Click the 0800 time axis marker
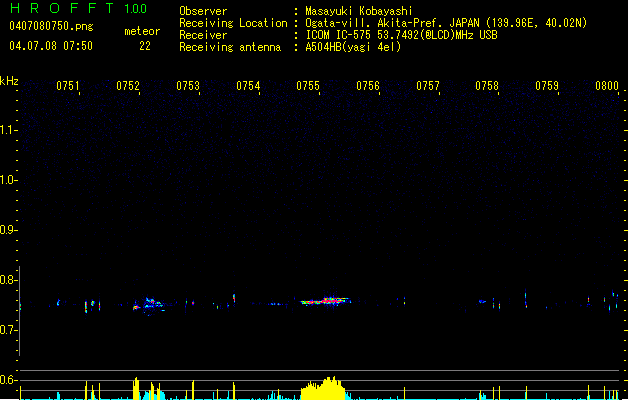Viewport: 629px width, 400px height. (x=607, y=86)
